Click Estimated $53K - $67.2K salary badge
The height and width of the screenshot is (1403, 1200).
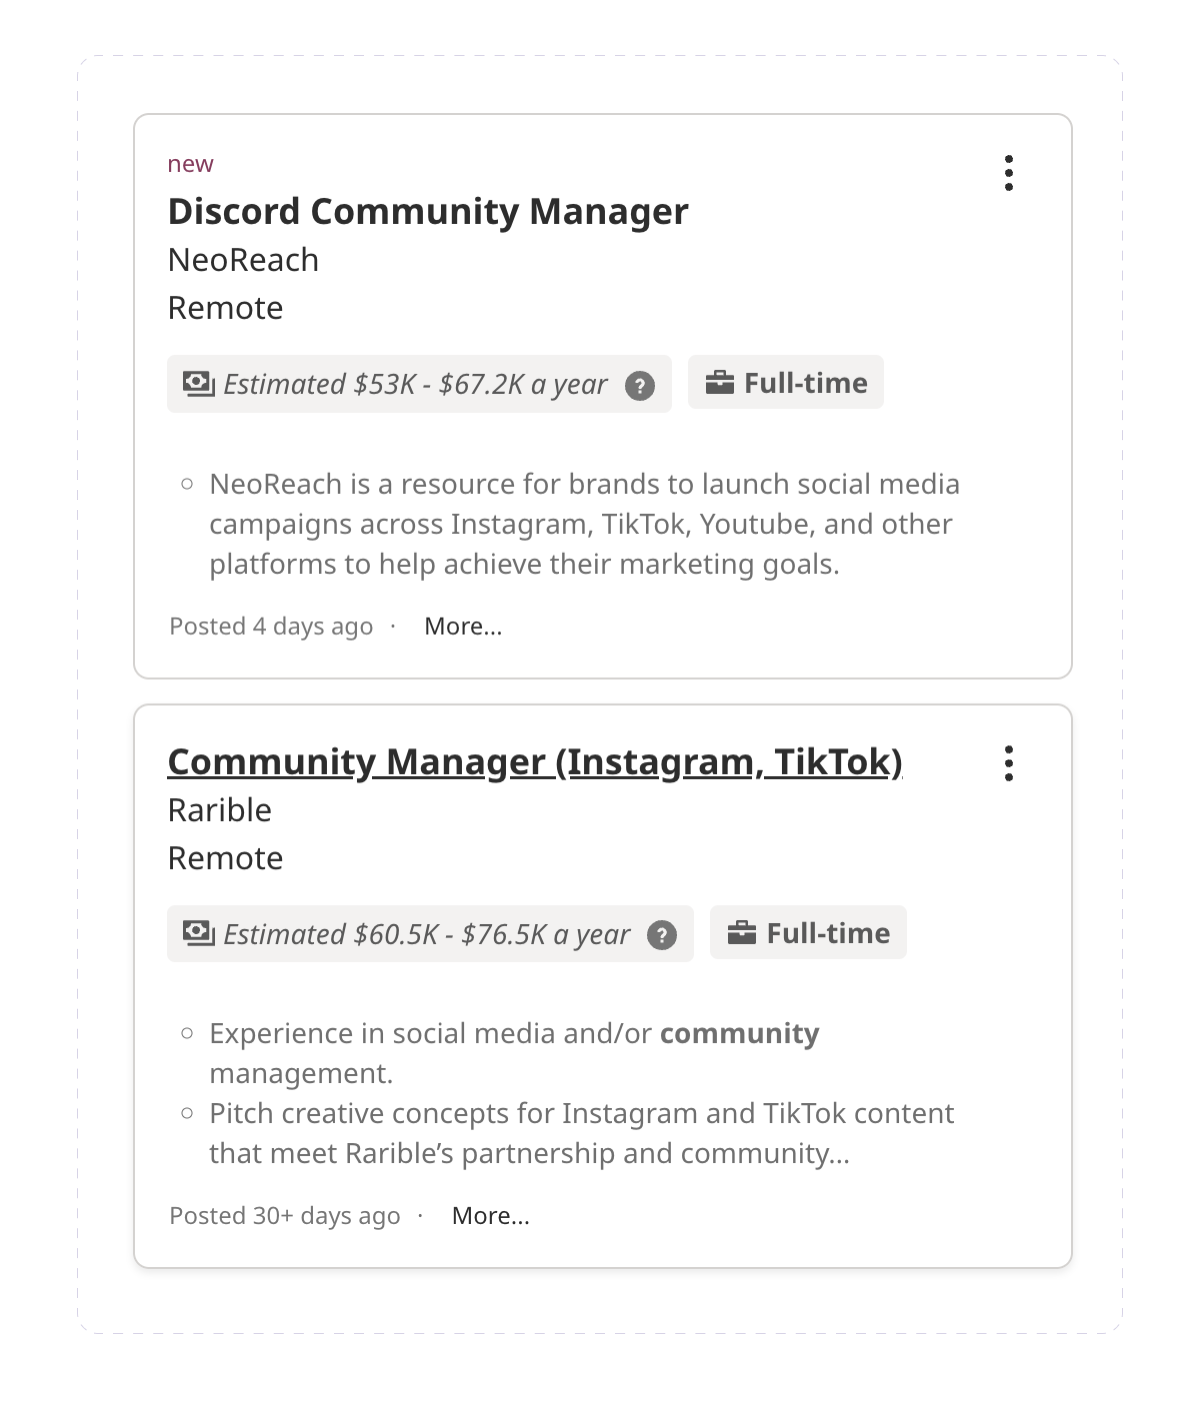[415, 384]
